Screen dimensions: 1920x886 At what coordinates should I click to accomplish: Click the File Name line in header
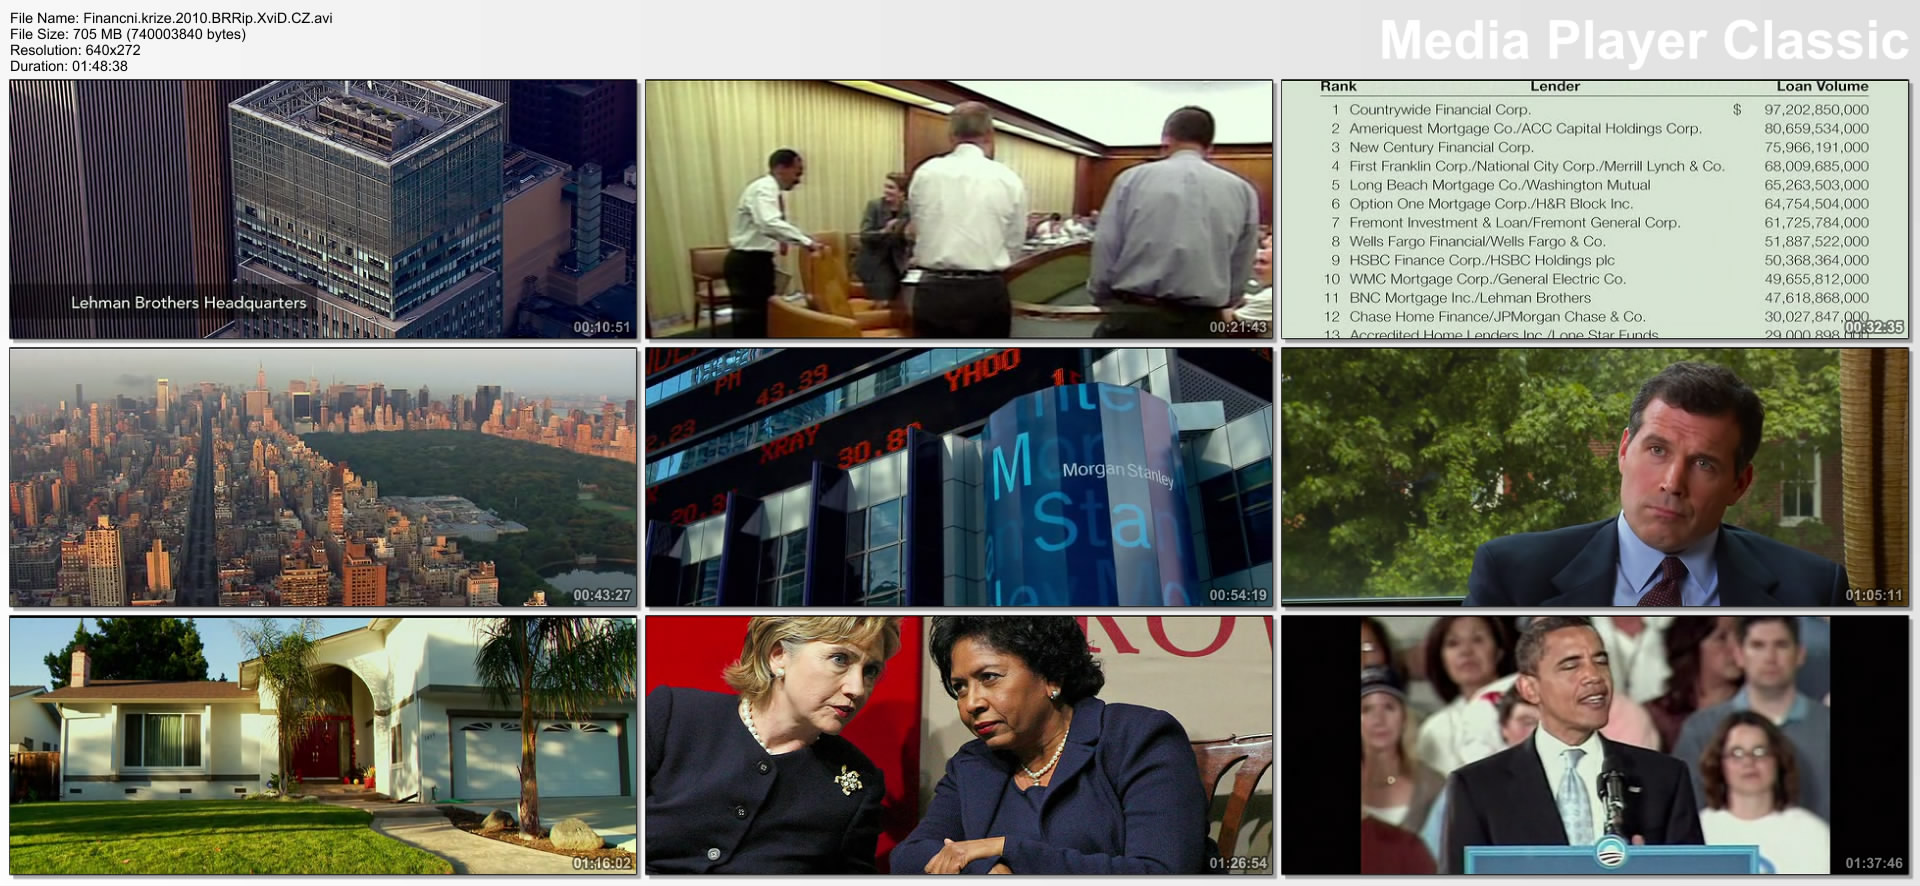[x=171, y=18]
